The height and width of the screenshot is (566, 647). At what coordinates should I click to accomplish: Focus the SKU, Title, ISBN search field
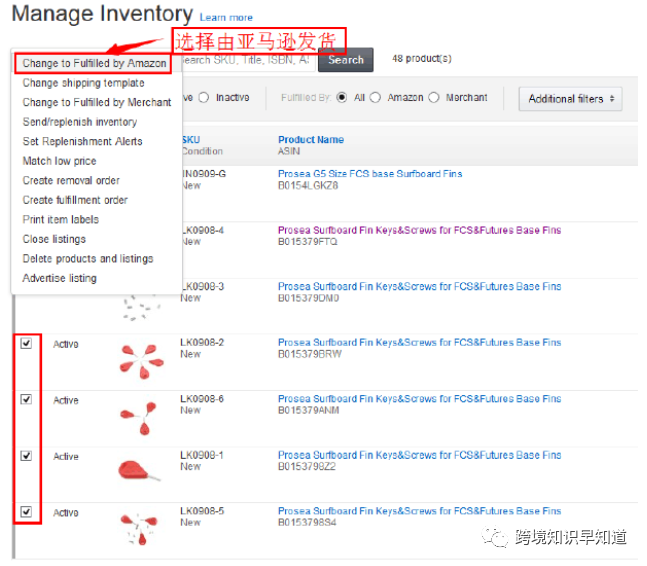coord(248,60)
